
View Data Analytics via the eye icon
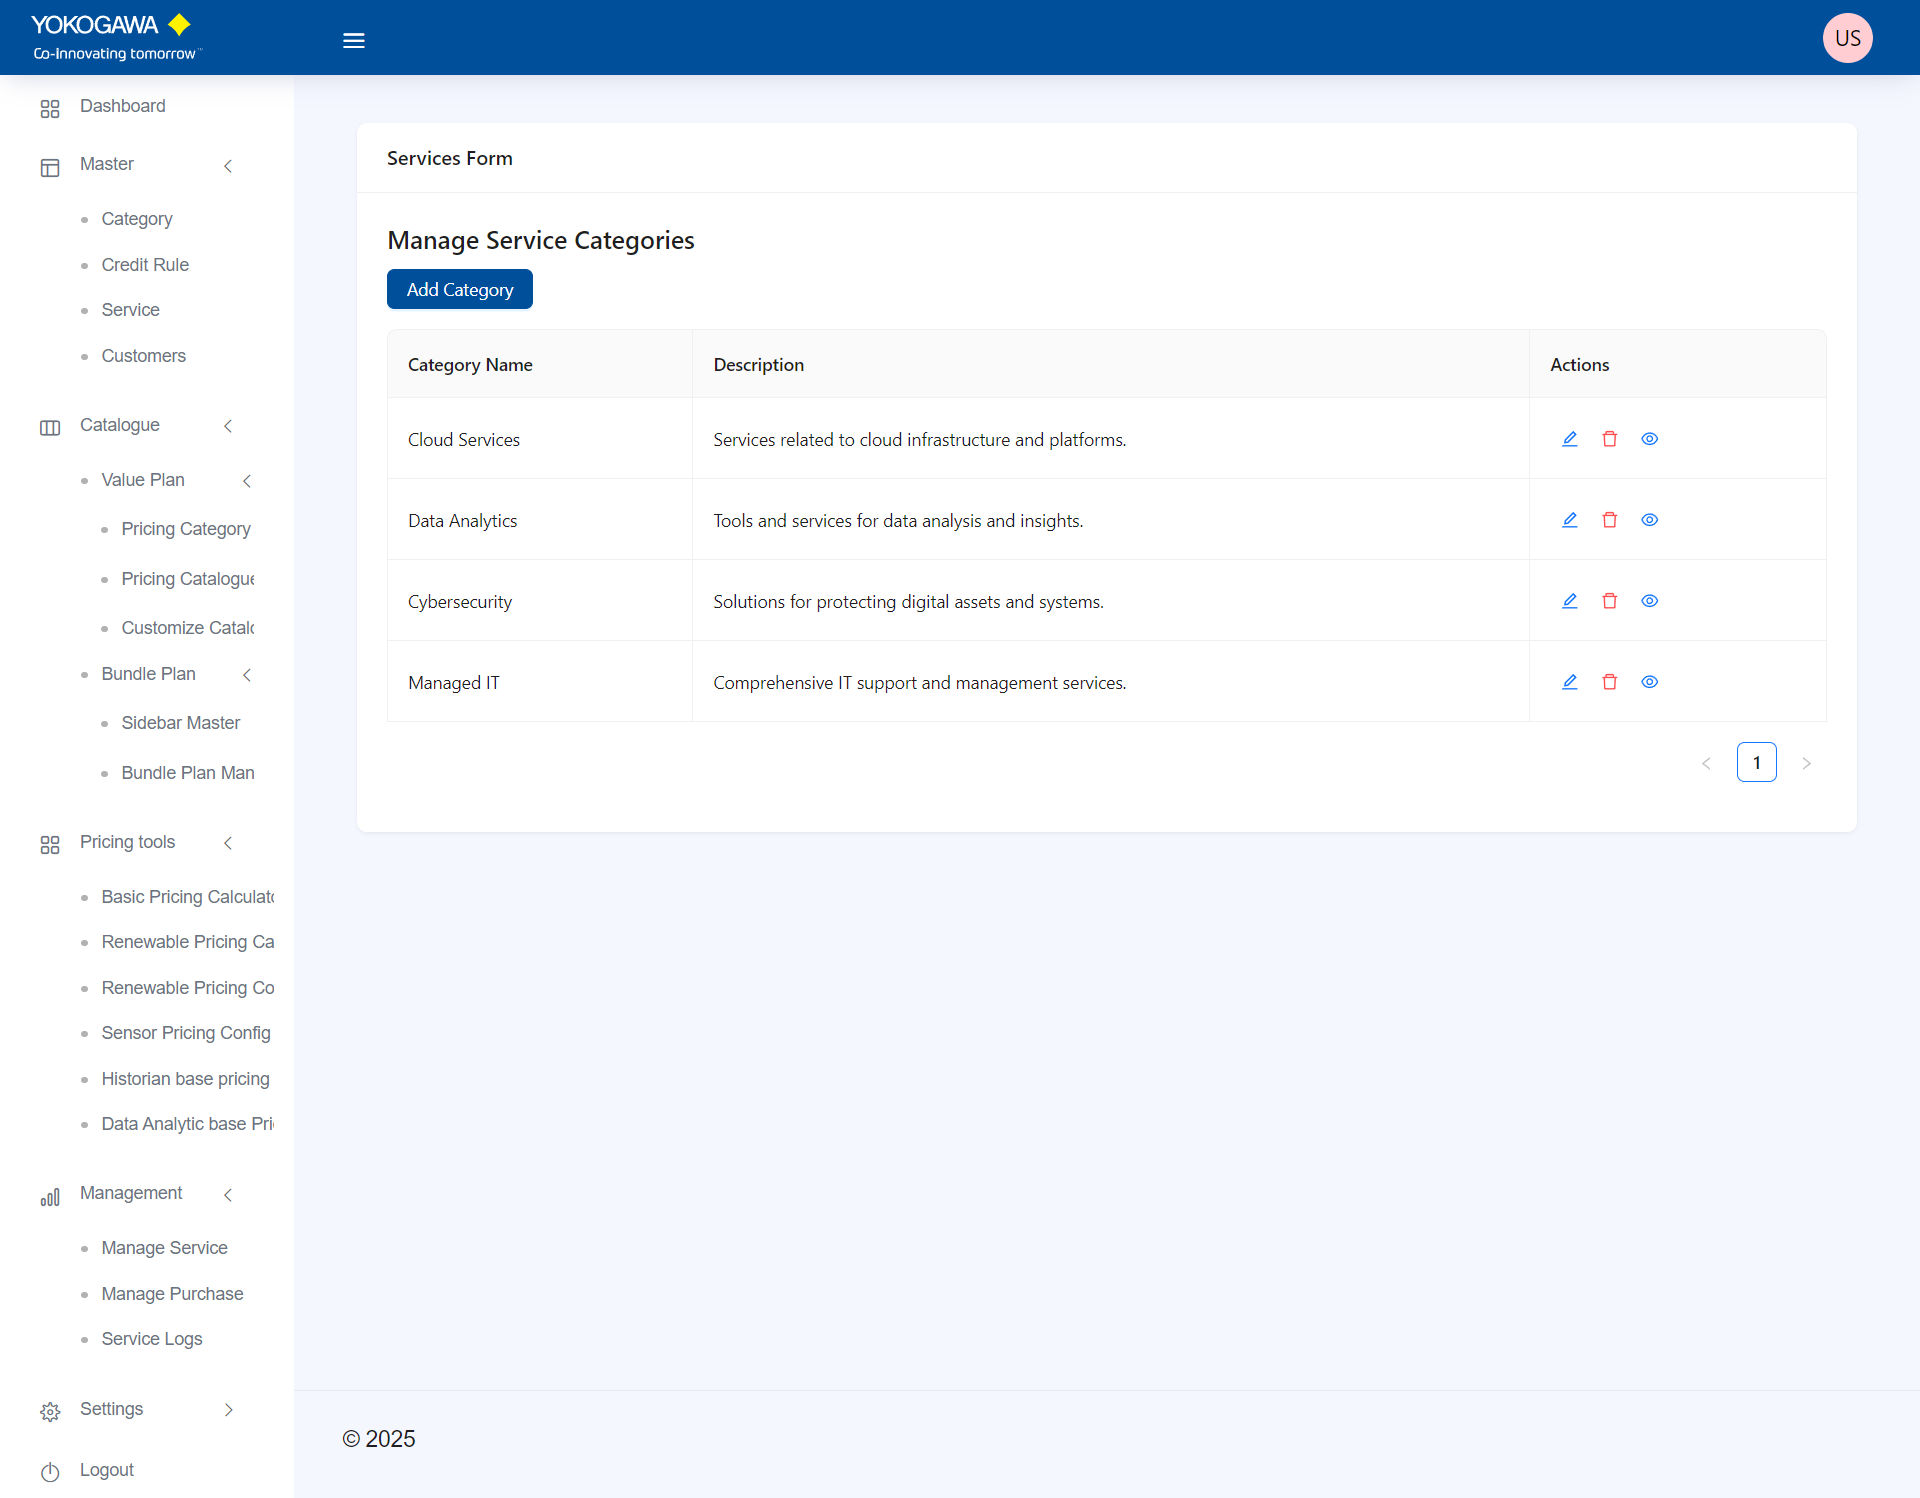[1649, 520]
